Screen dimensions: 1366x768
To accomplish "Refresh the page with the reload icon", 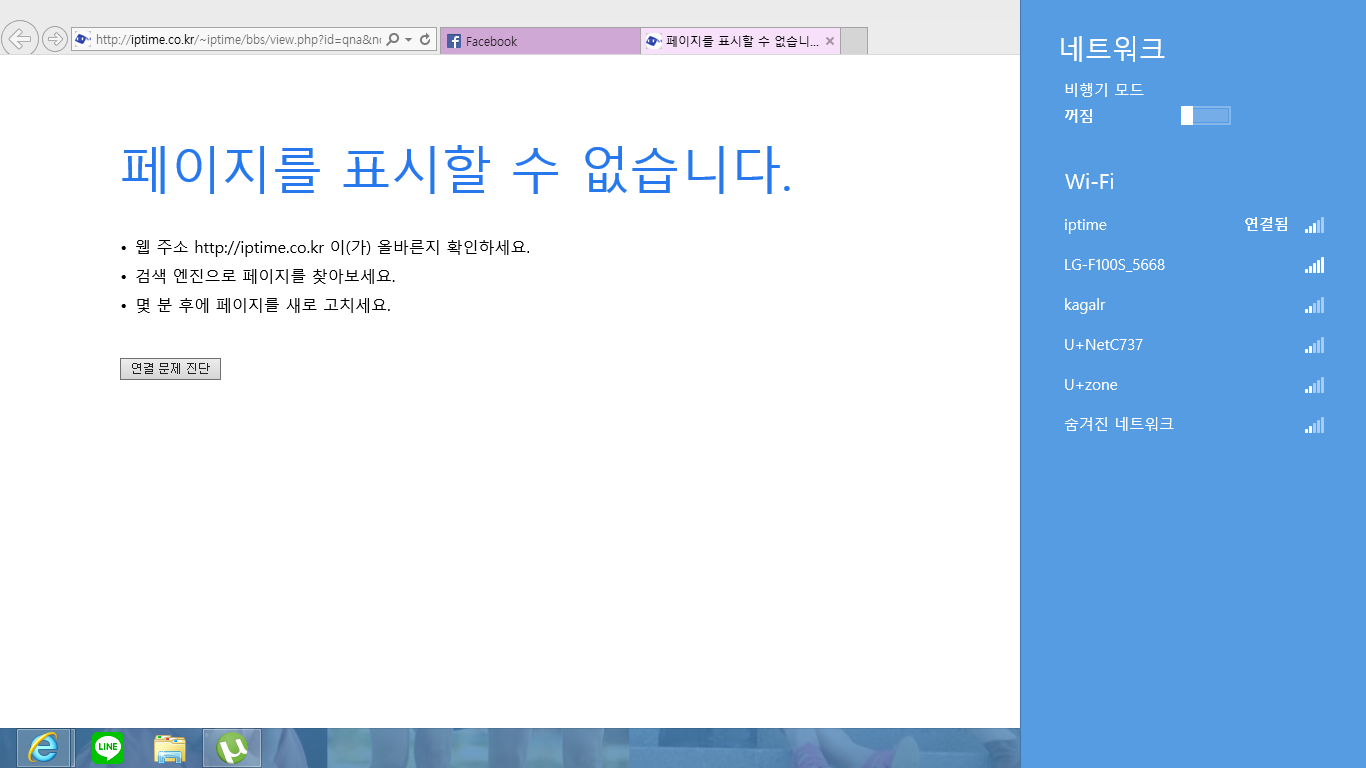I will click(425, 40).
